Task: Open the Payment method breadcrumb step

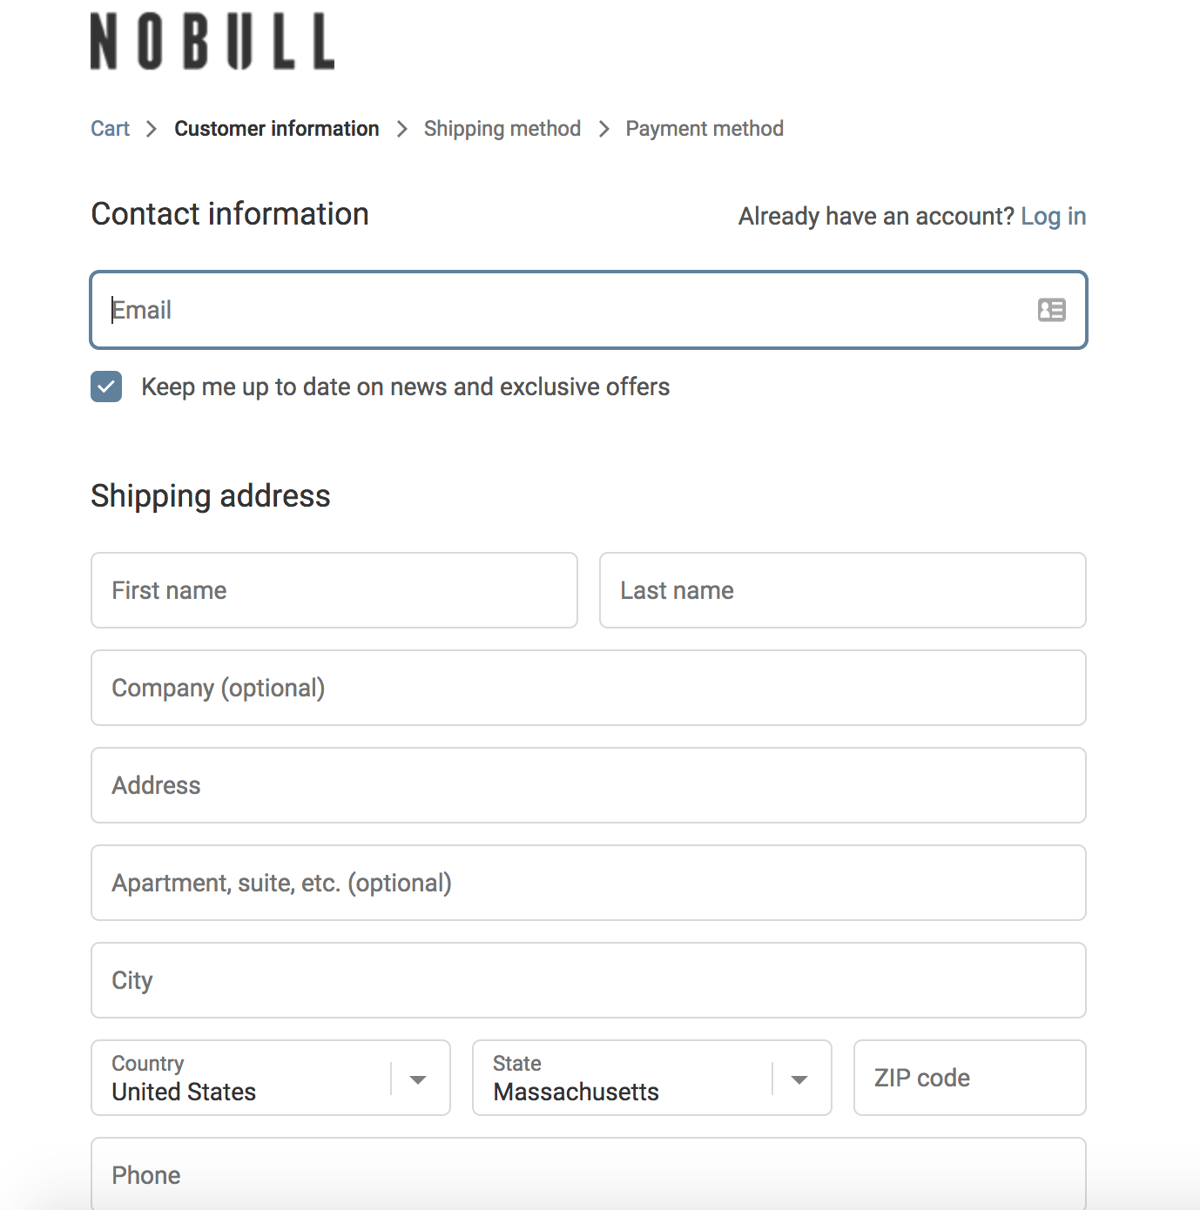Action: pos(704,129)
